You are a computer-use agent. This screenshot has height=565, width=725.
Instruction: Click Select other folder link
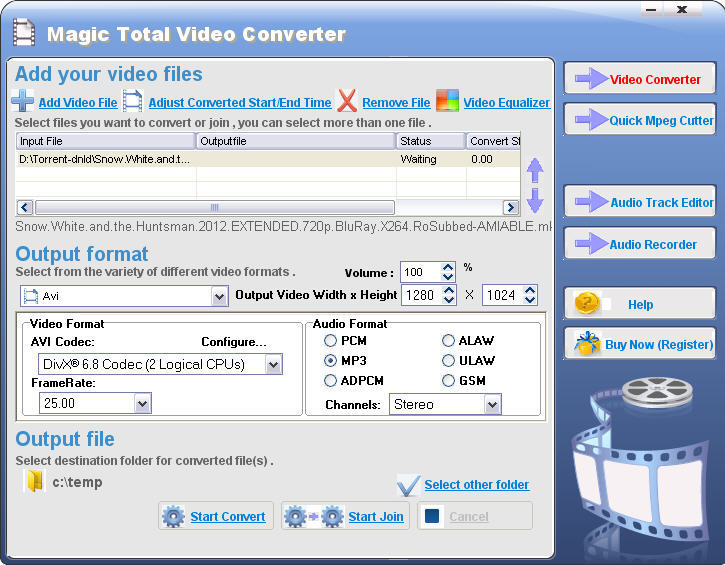pos(477,485)
